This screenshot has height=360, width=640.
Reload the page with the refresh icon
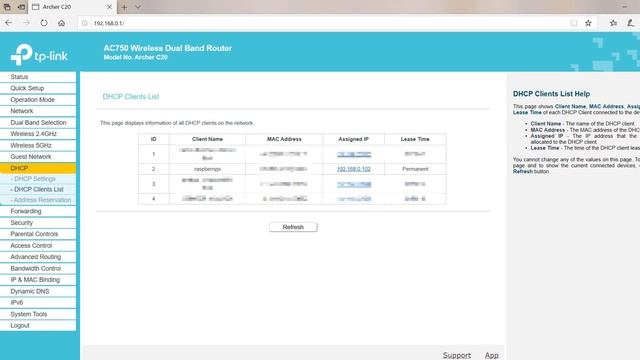[x=44, y=23]
